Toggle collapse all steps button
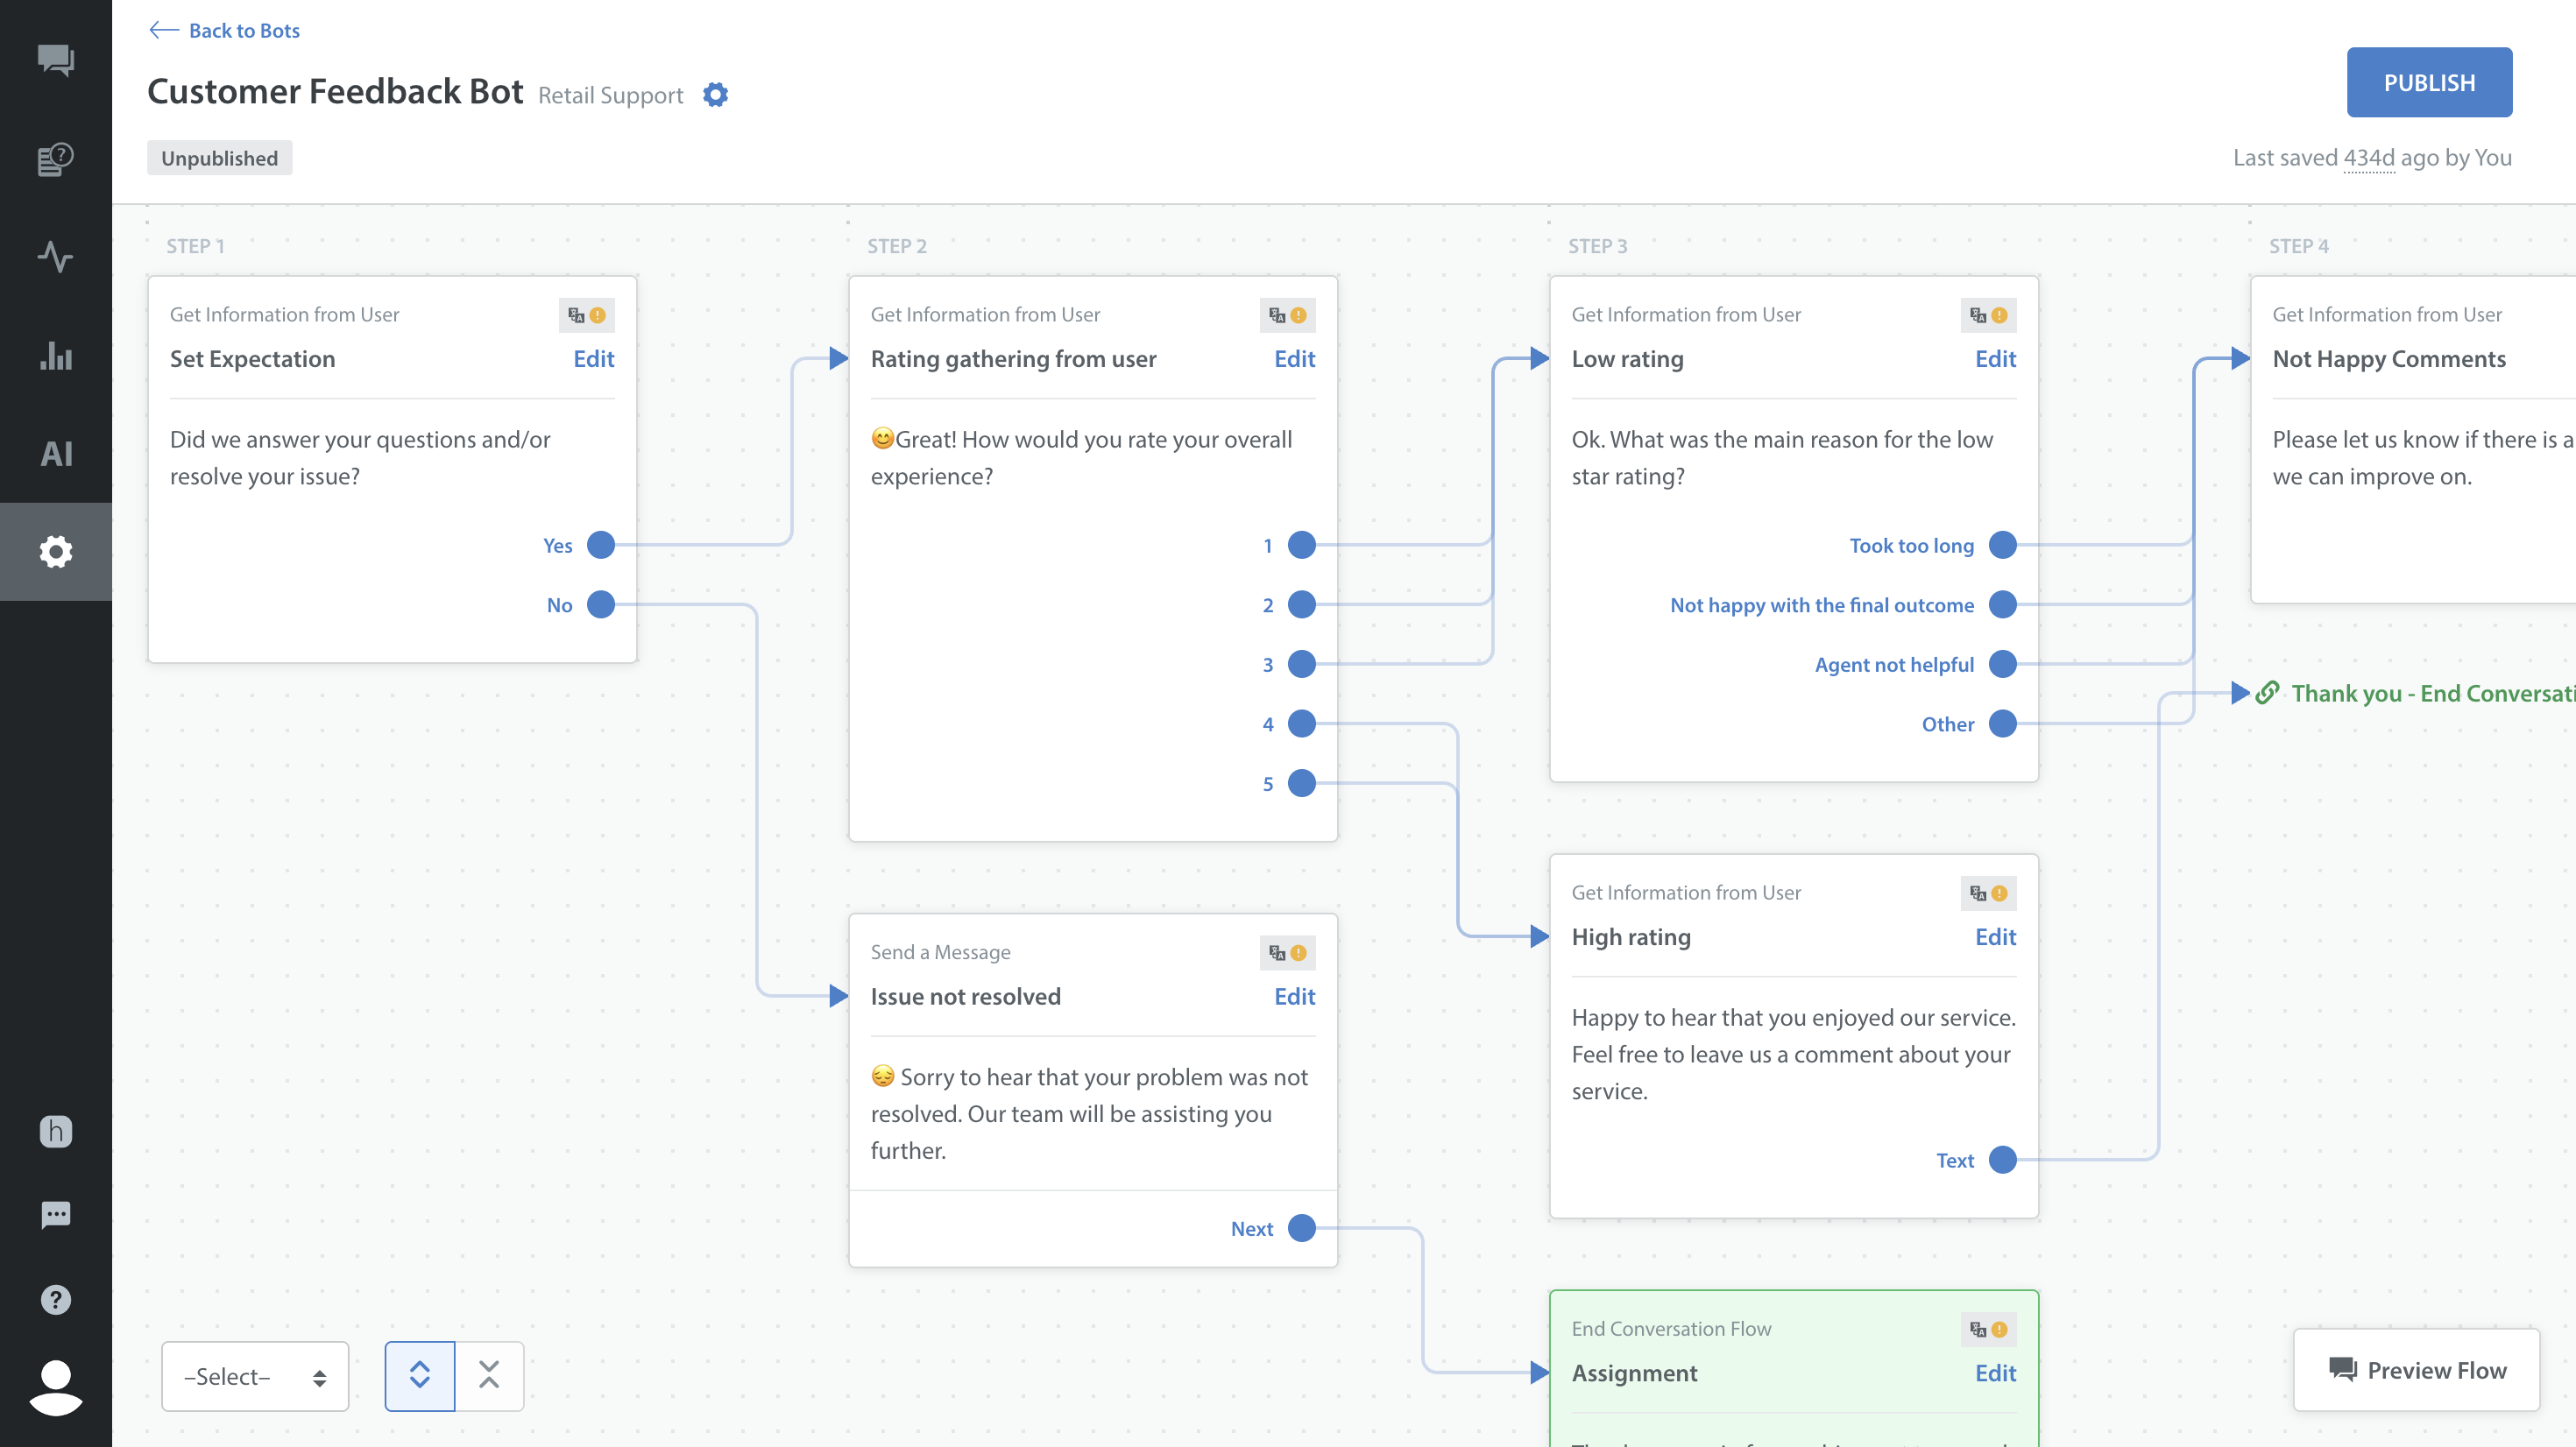 (489, 1375)
